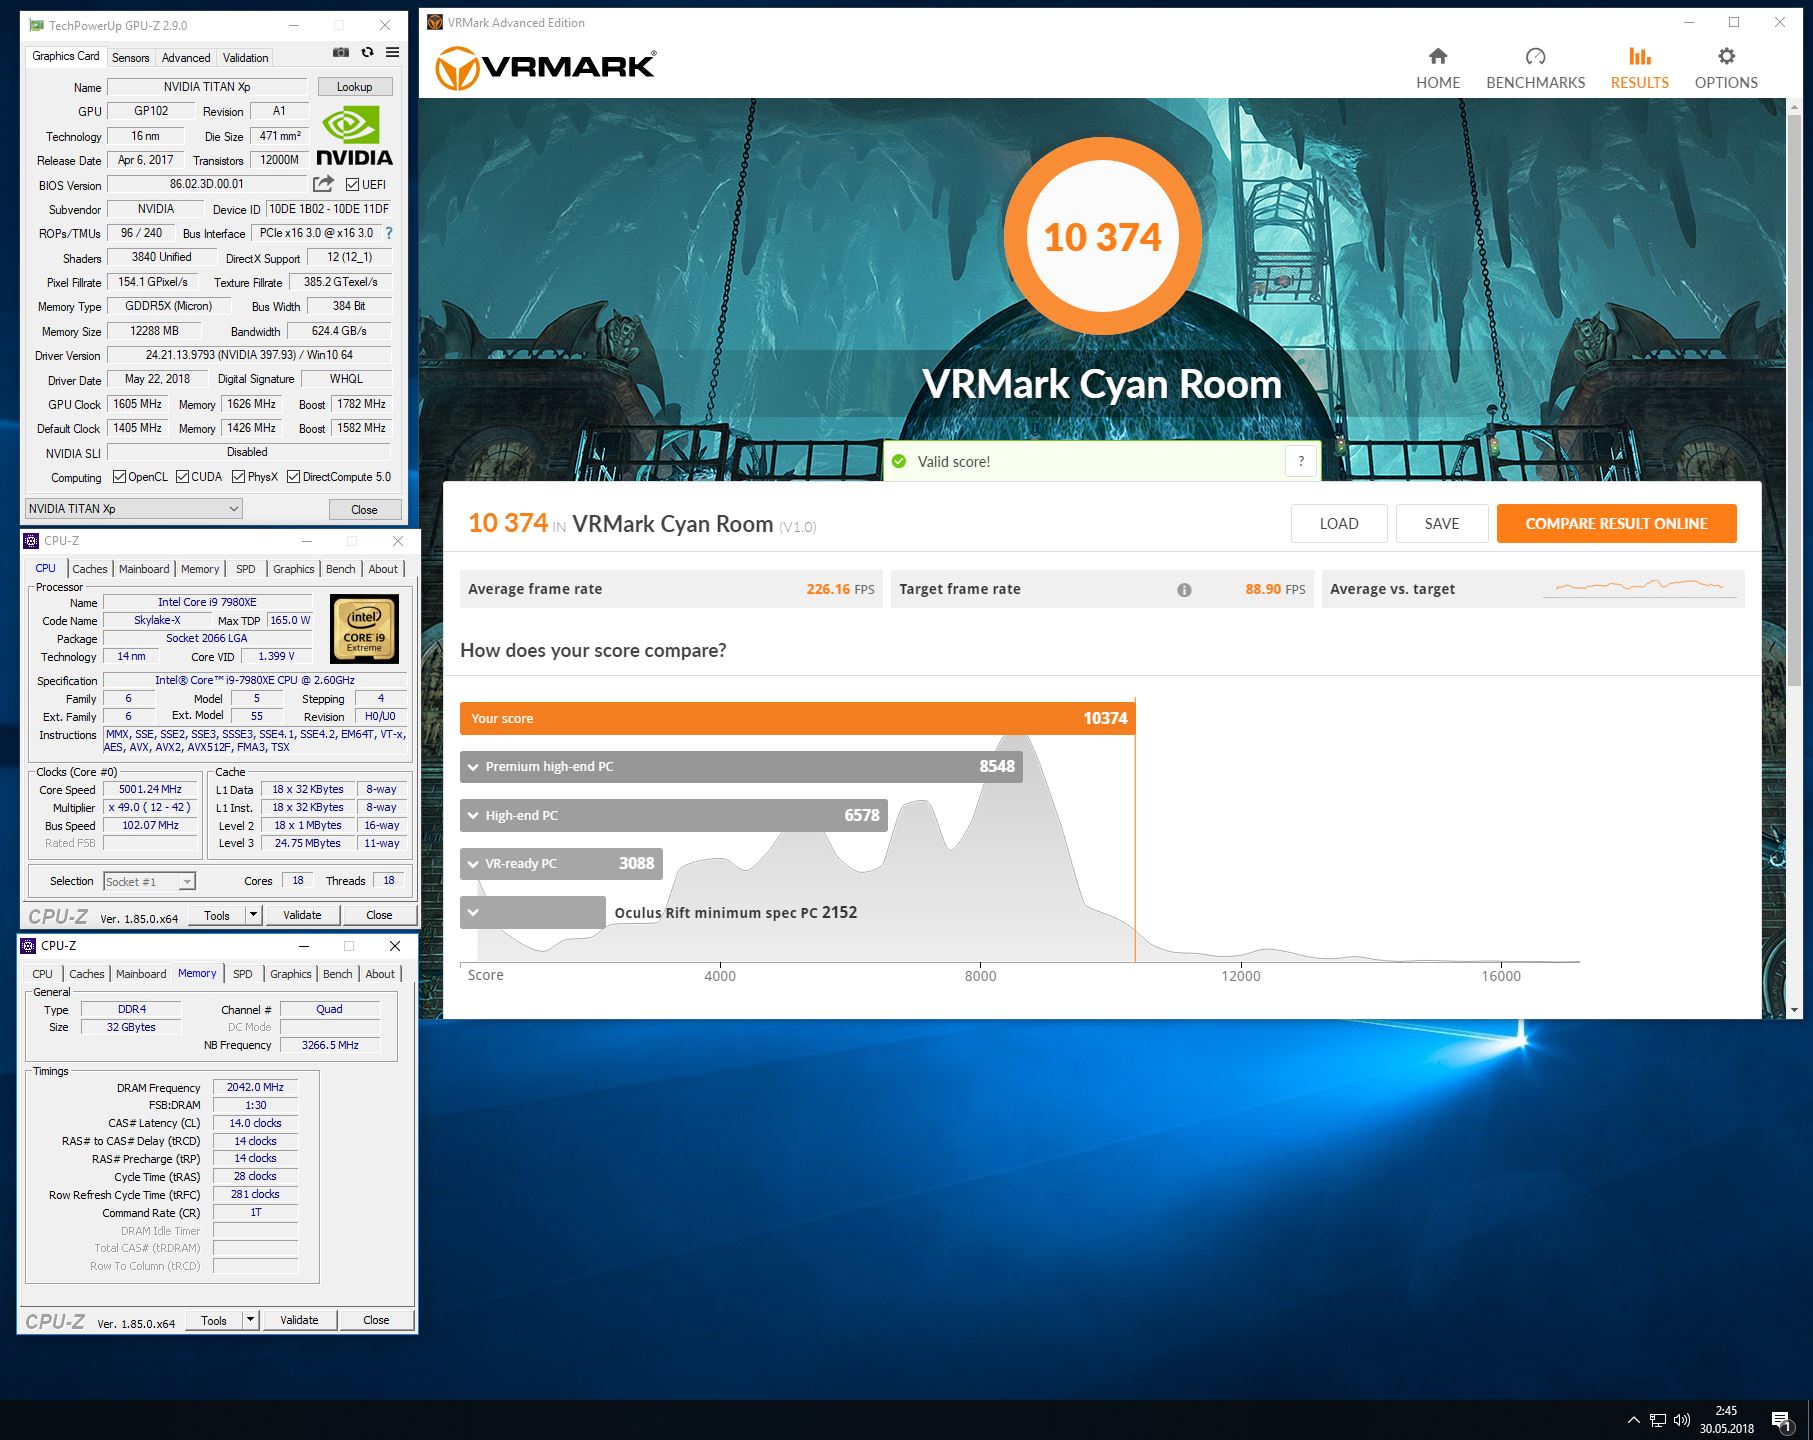Open VRMark Results section

pyautogui.click(x=1639, y=68)
